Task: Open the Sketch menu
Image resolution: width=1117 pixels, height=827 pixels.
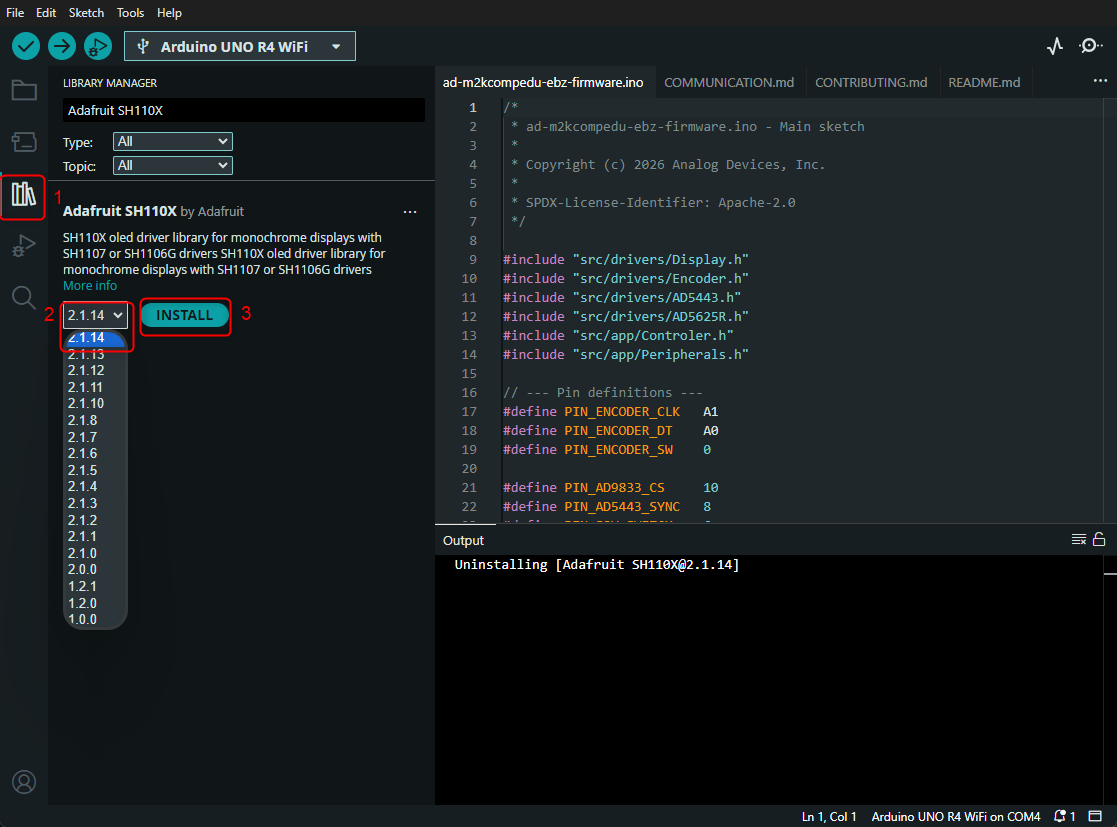Action: click(x=86, y=13)
